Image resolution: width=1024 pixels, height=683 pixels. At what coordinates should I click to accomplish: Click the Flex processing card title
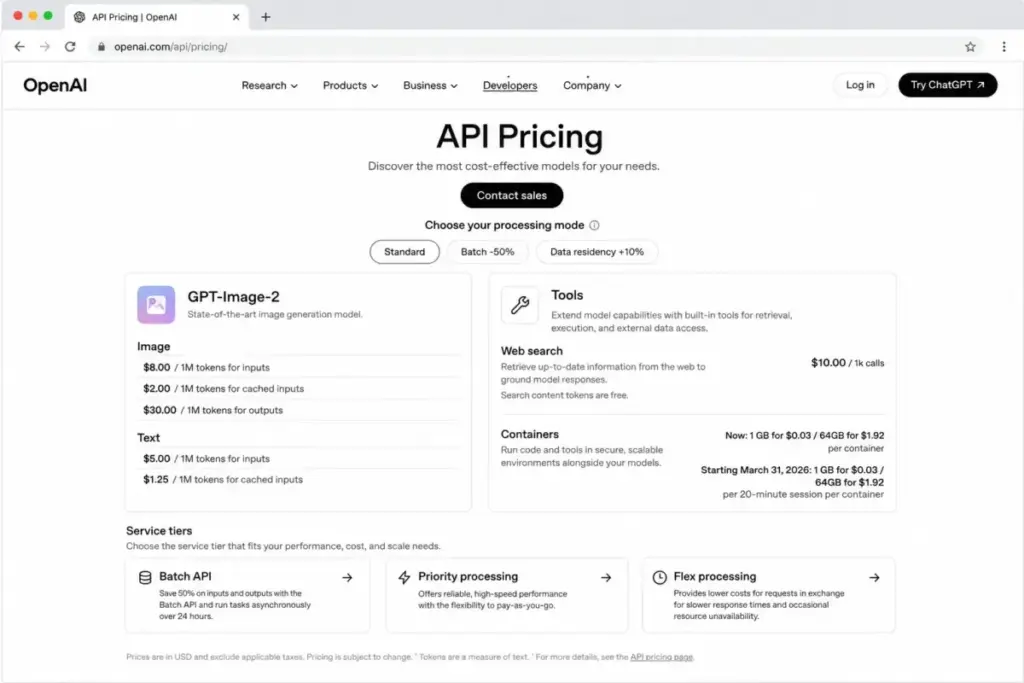(x=714, y=577)
